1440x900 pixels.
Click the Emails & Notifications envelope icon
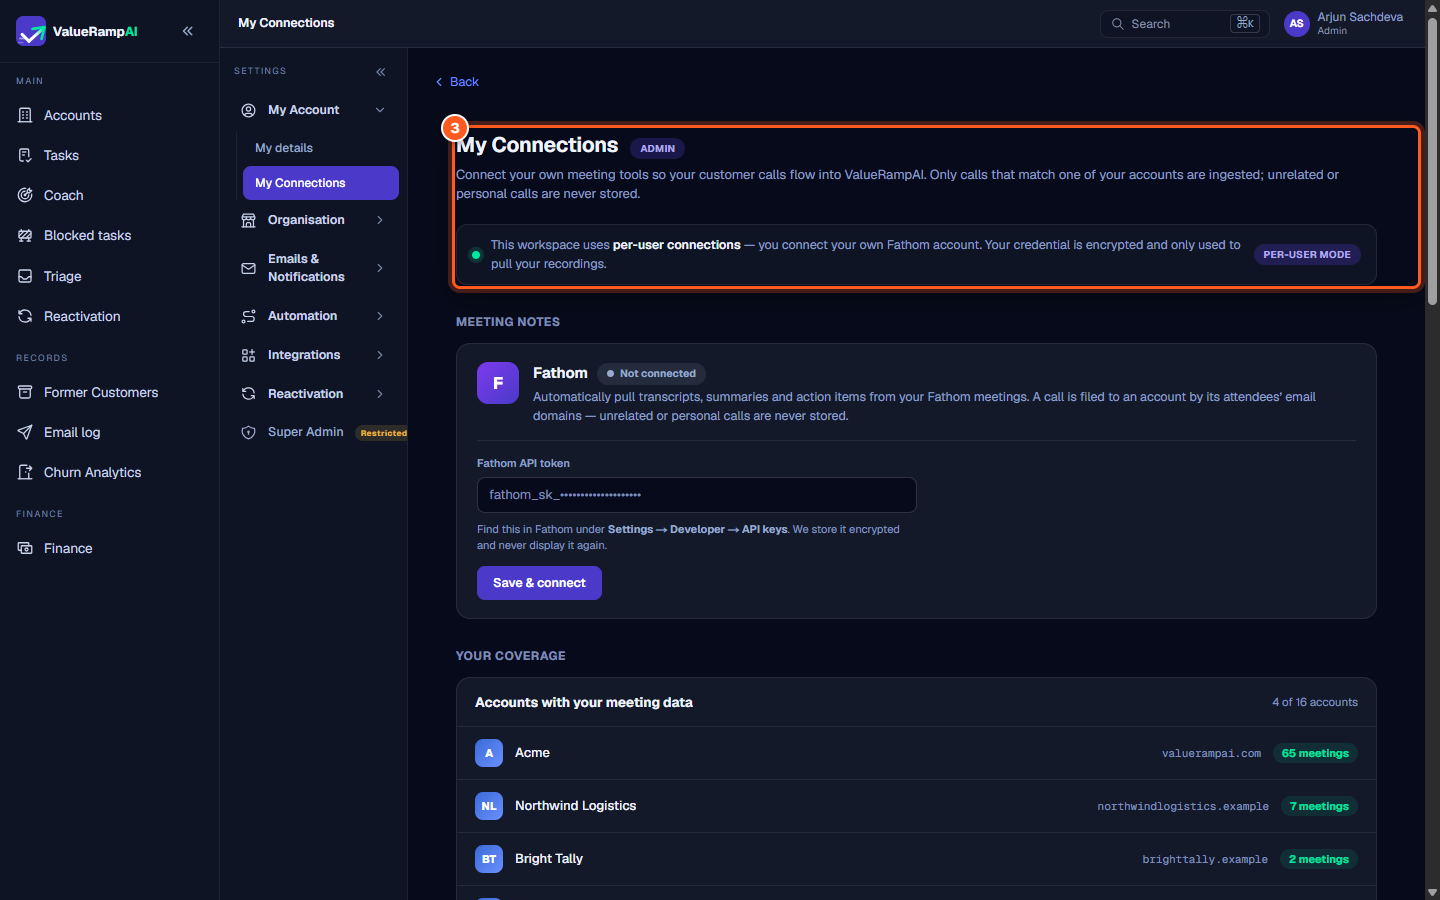click(249, 268)
